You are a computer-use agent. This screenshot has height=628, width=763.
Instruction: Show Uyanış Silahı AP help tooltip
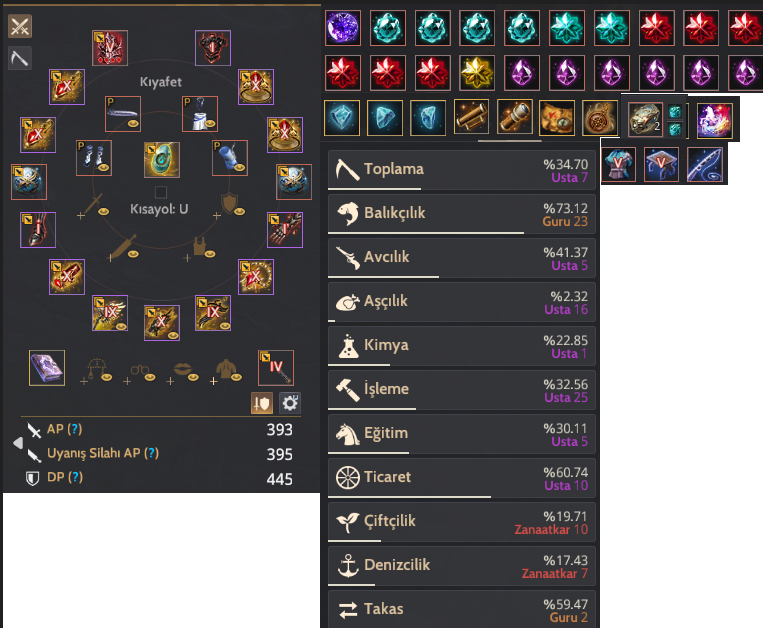pyautogui.click(x=151, y=453)
